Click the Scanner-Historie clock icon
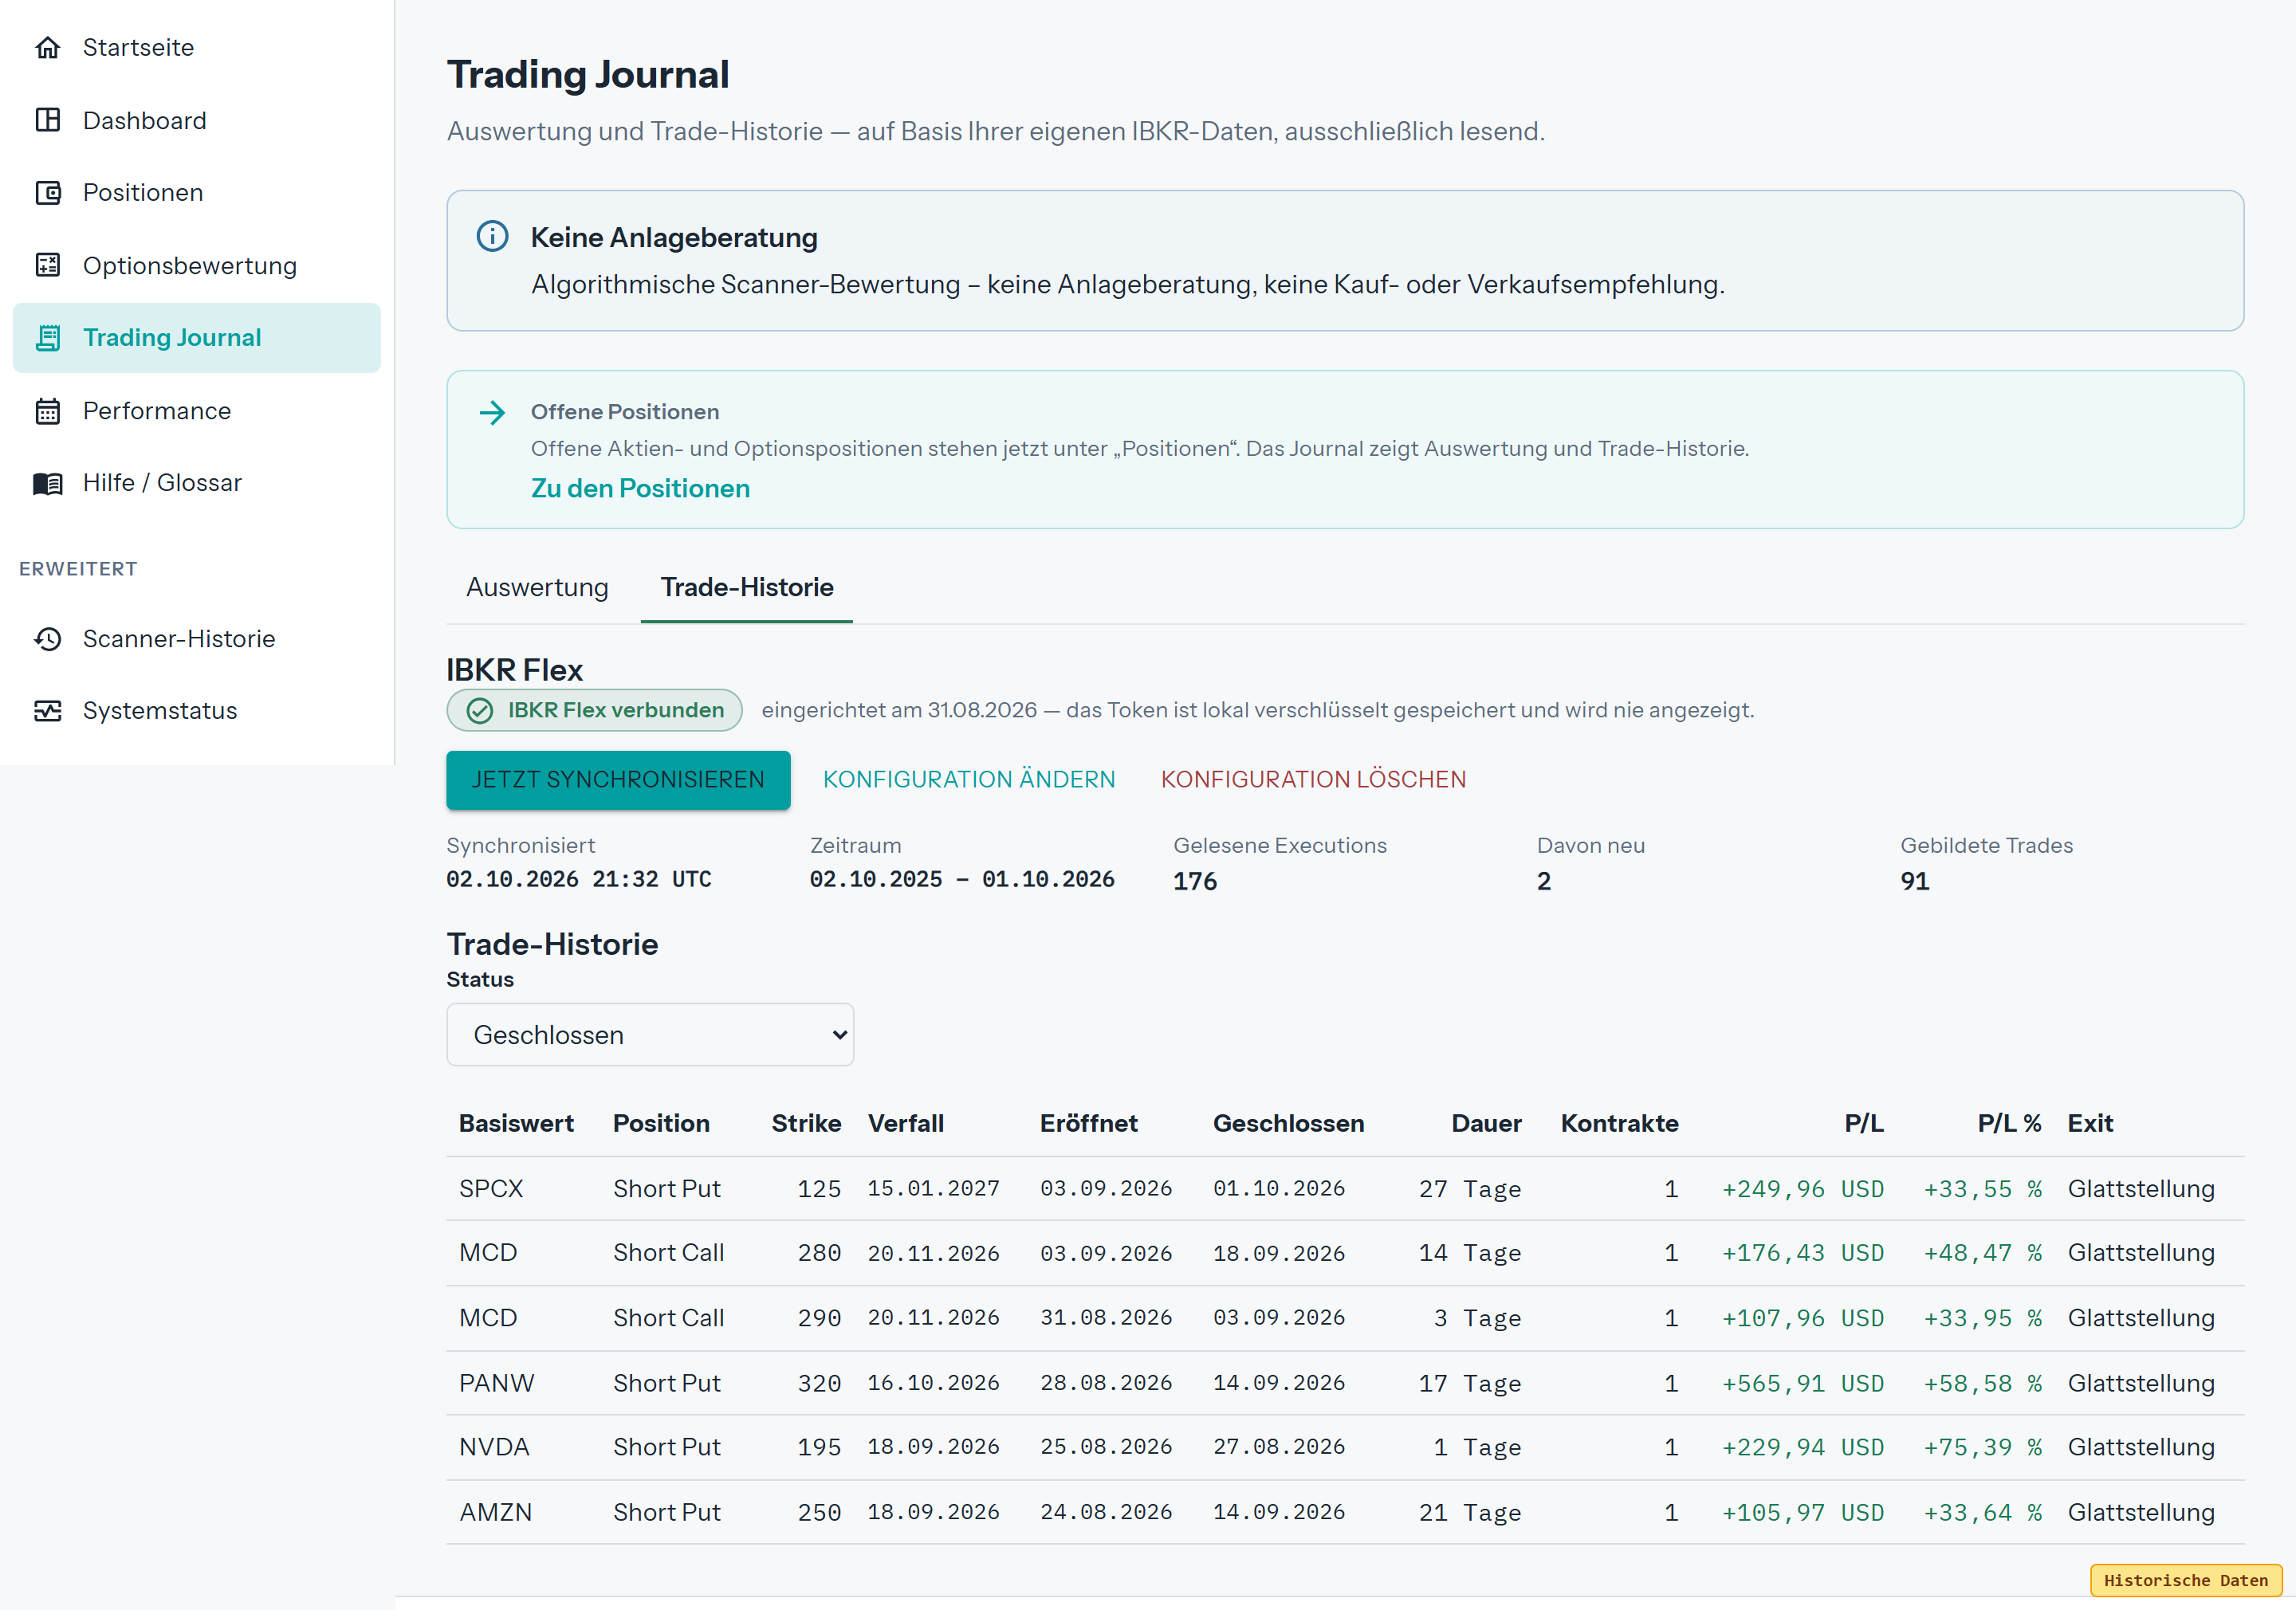 coord(48,639)
